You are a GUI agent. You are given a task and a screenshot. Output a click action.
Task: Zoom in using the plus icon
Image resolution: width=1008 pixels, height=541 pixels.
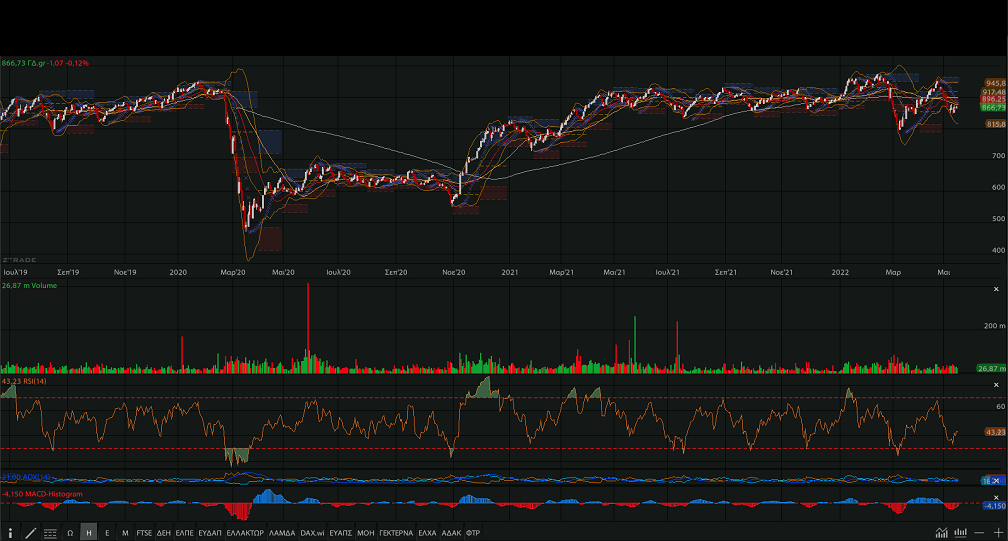coord(998,533)
